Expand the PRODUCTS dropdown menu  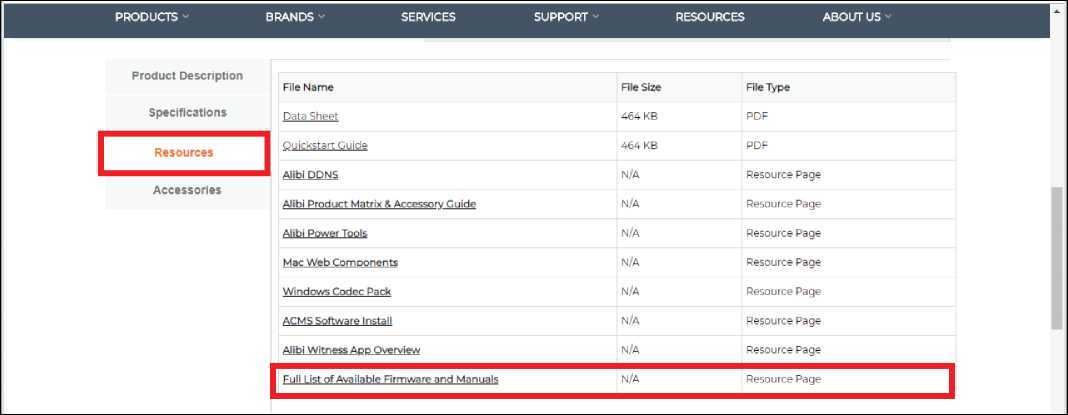point(151,17)
